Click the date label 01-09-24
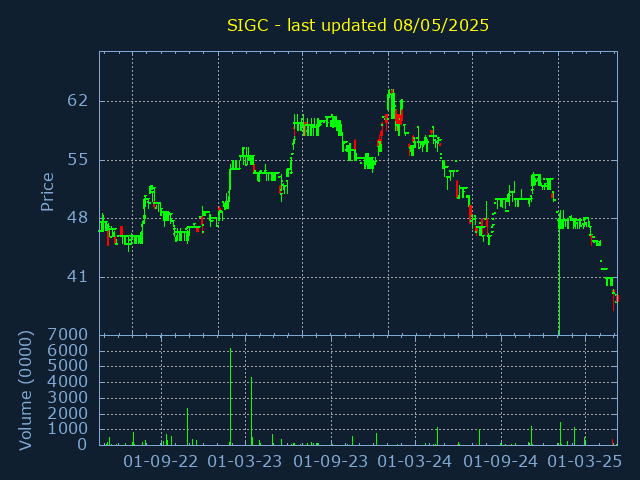The image size is (640, 480). 501,462
